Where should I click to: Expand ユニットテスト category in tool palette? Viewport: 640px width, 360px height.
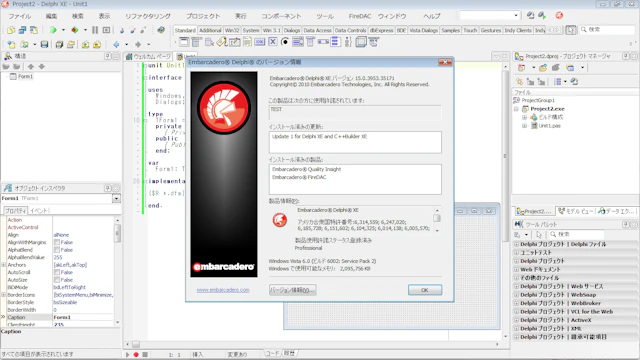[x=516, y=253]
